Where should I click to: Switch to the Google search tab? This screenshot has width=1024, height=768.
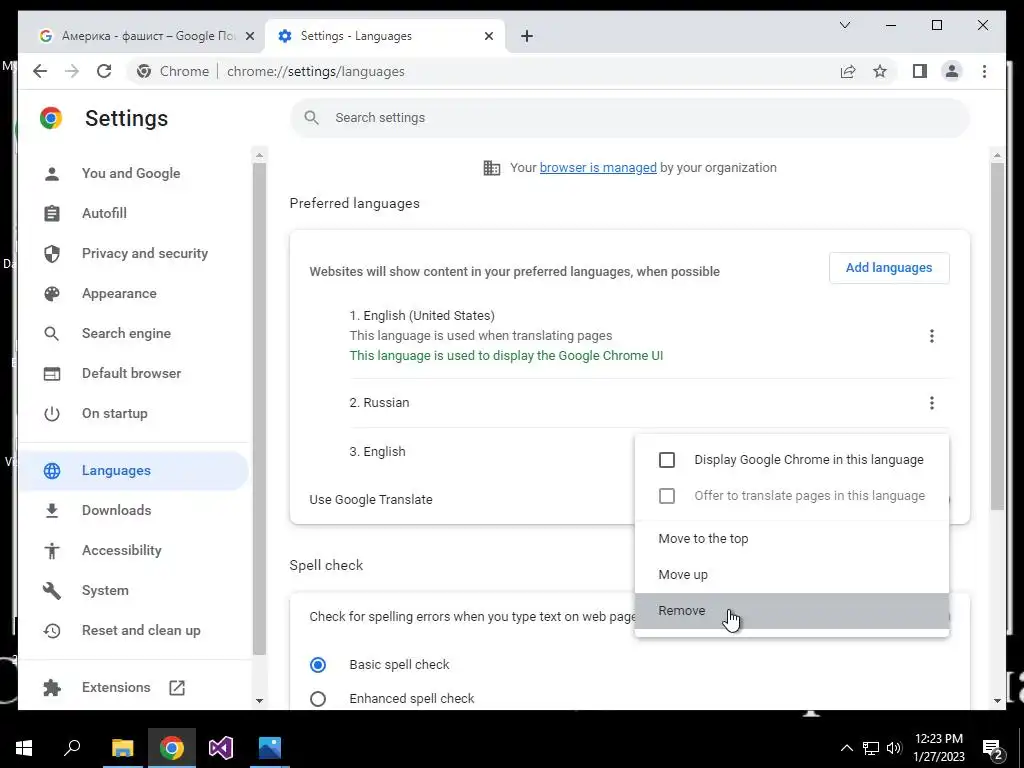146,36
